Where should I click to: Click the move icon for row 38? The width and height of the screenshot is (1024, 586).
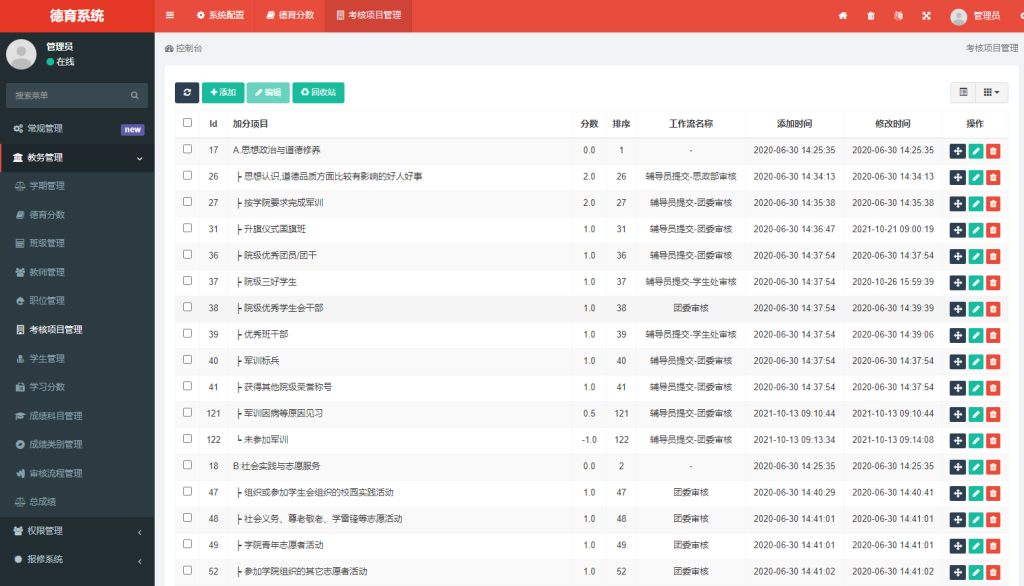coord(957,309)
